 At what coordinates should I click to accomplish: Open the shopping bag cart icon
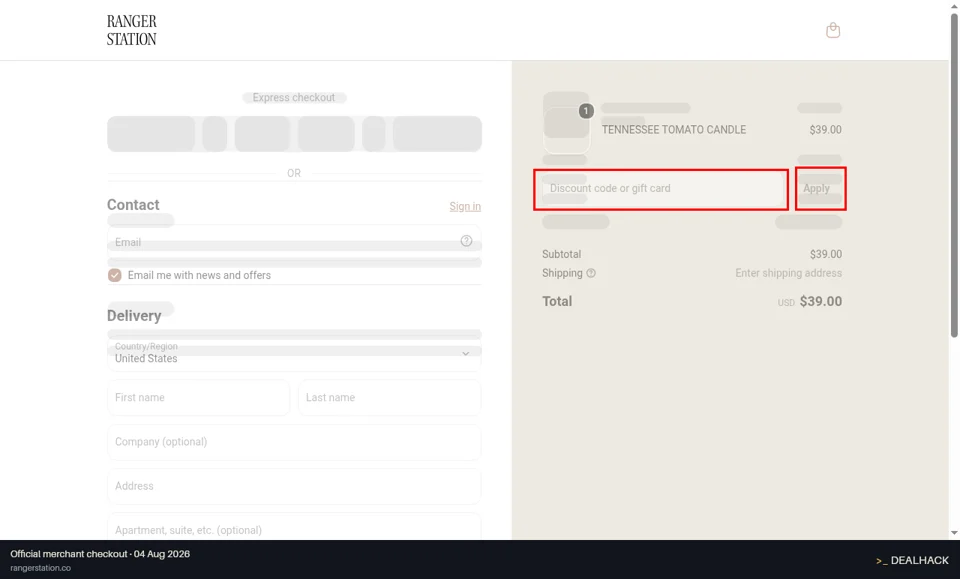coord(833,30)
